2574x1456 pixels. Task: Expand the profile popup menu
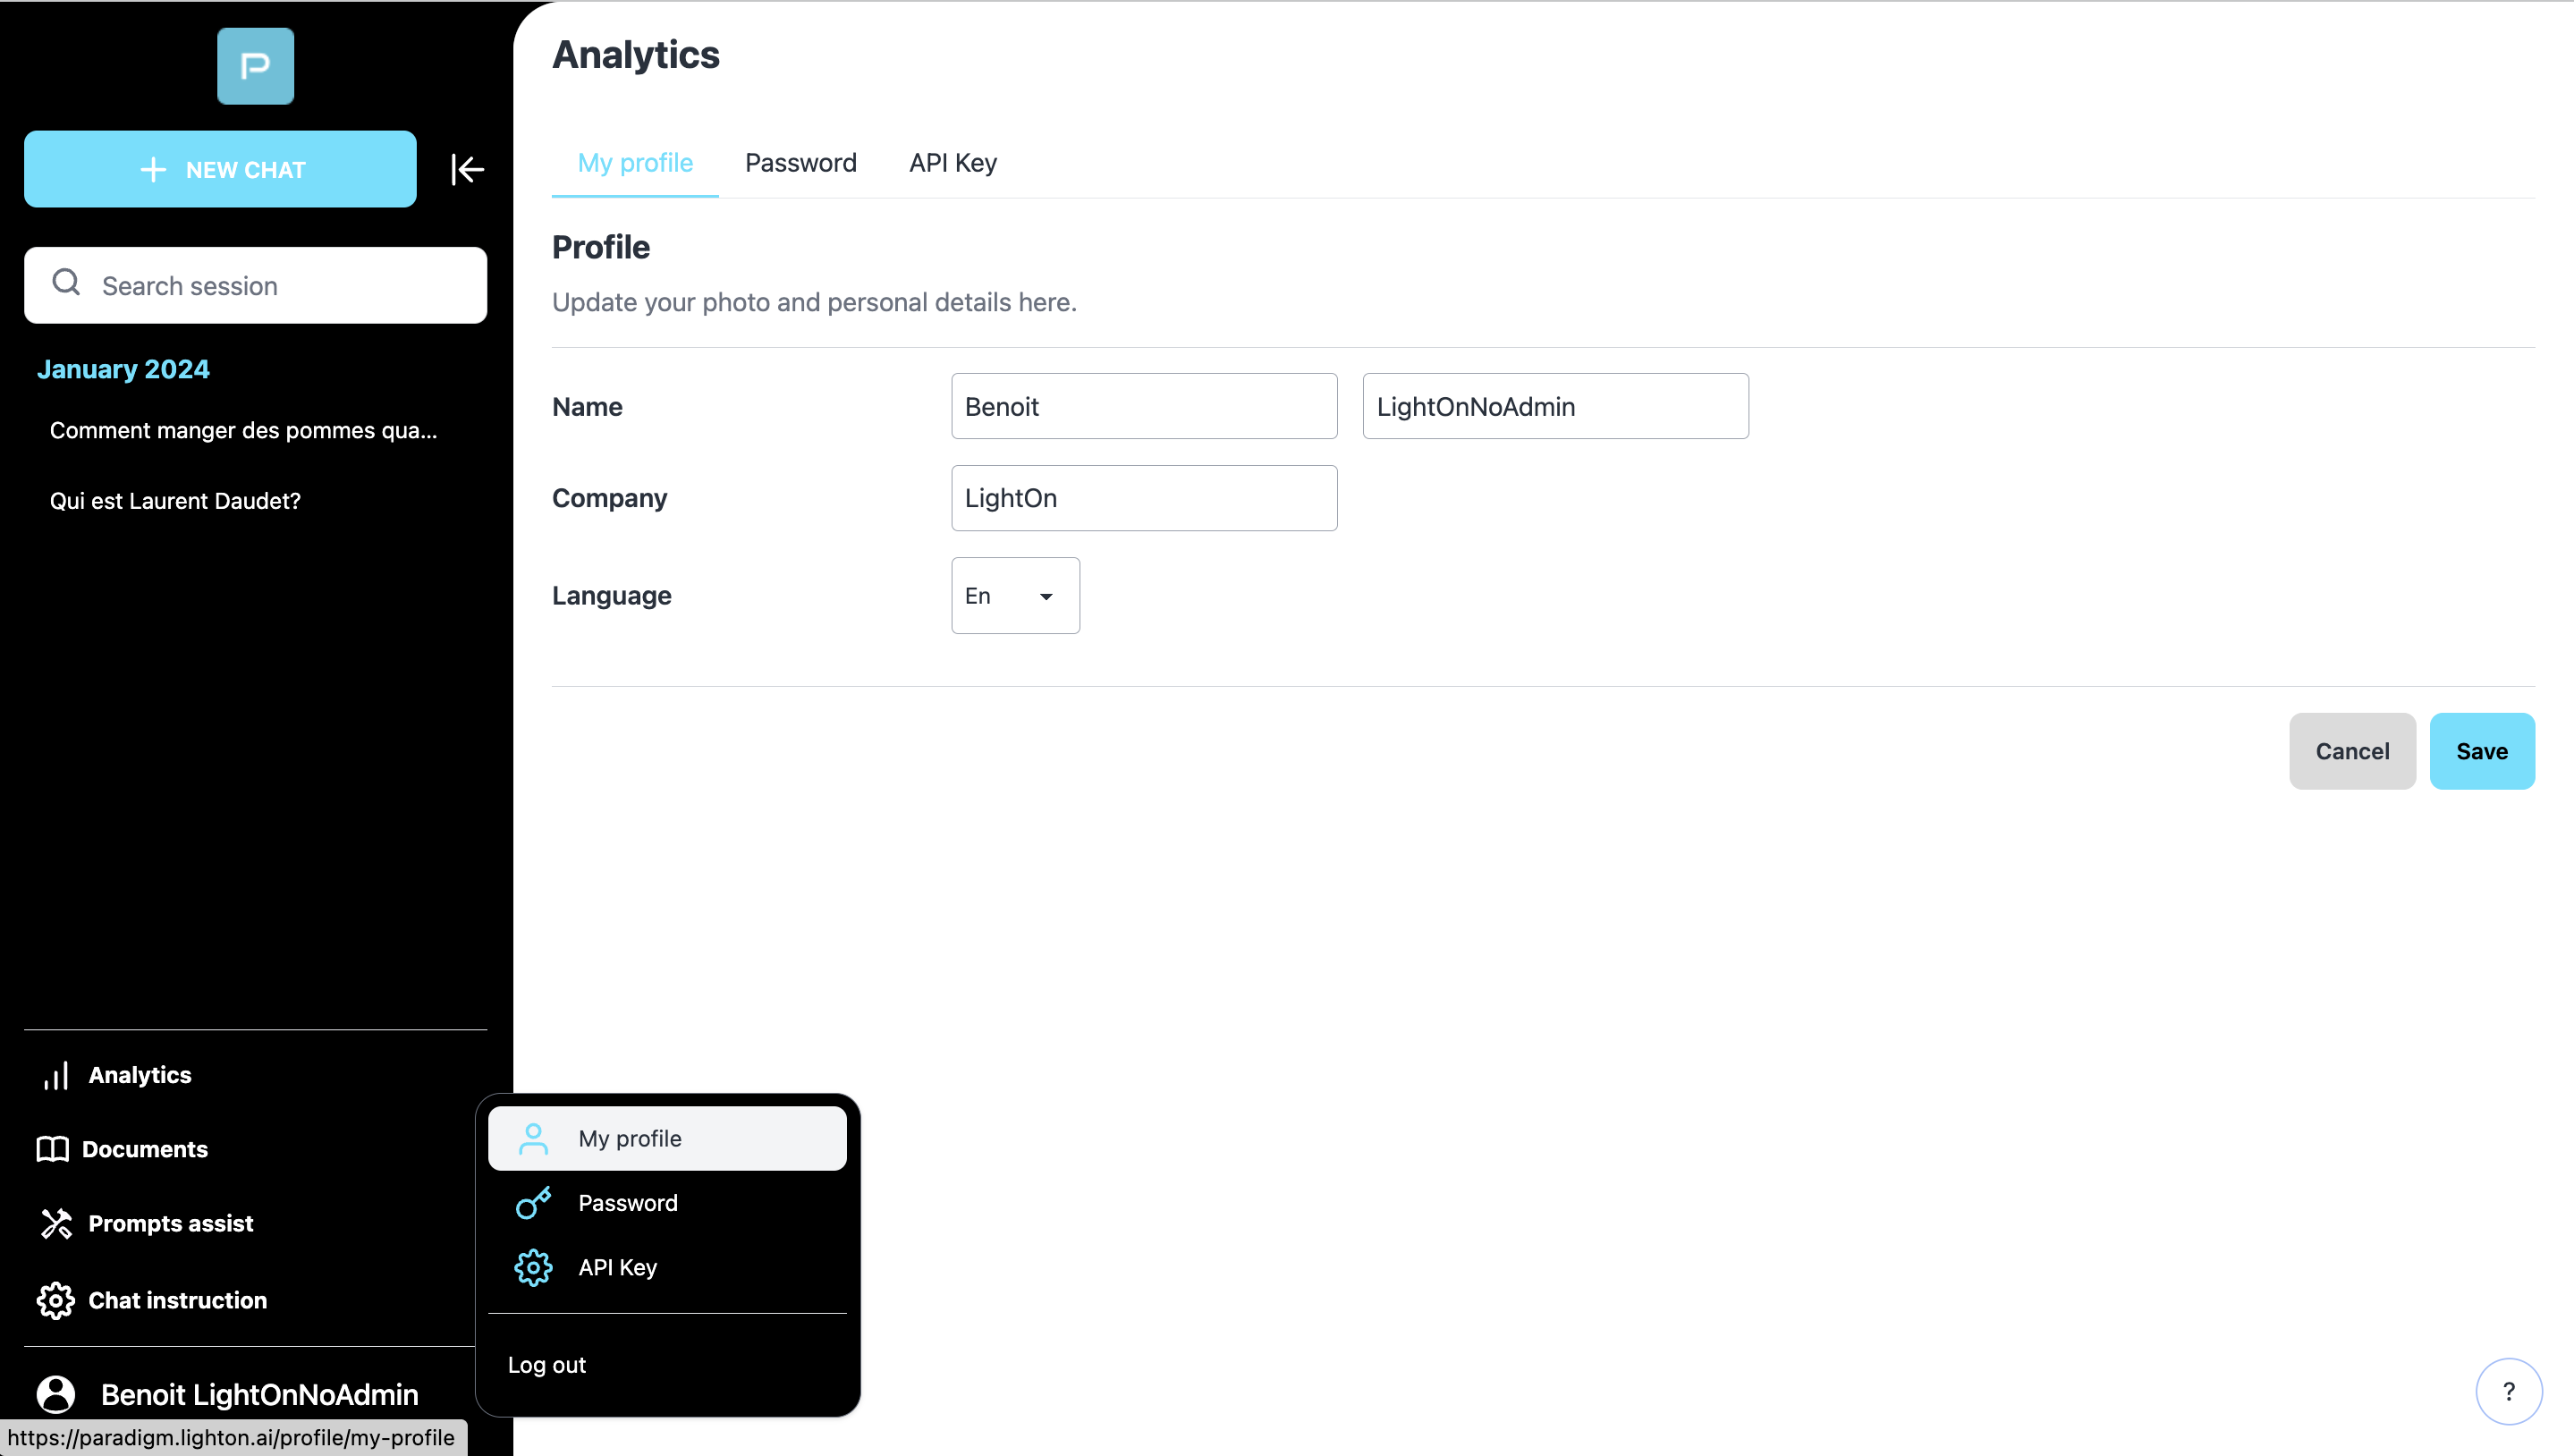(257, 1394)
